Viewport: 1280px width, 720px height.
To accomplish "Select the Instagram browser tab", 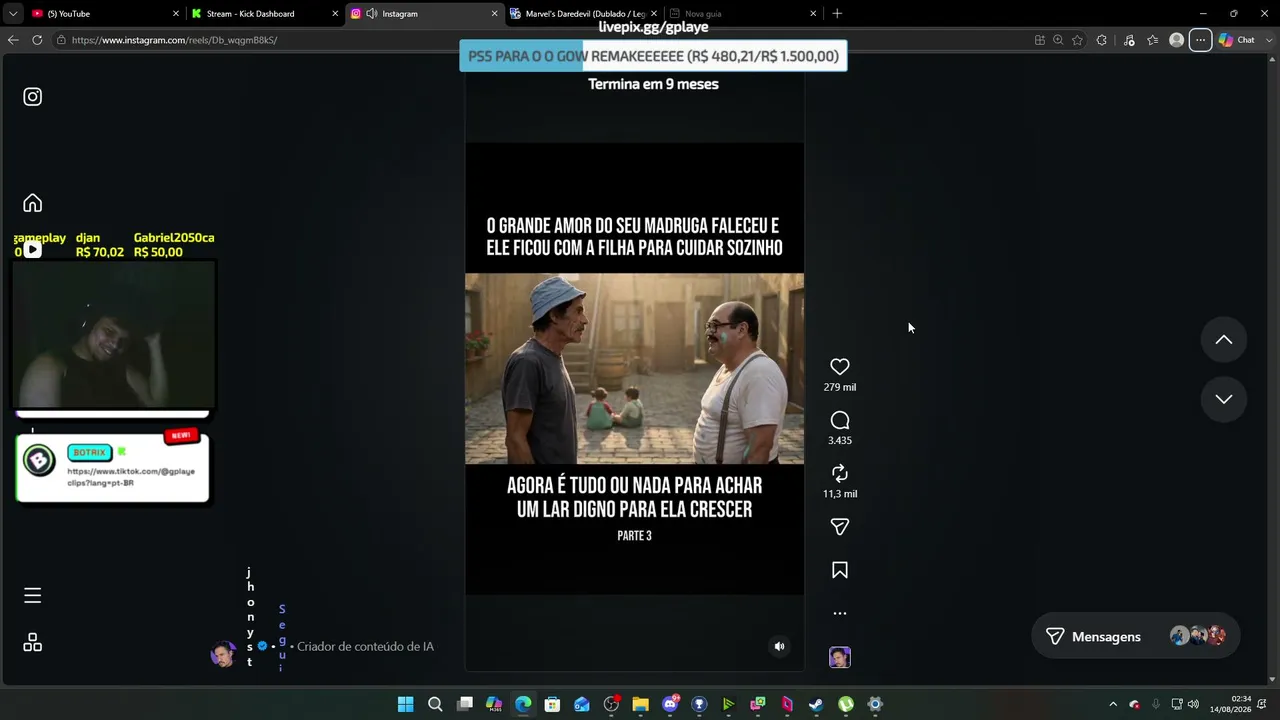I will pos(424,14).
